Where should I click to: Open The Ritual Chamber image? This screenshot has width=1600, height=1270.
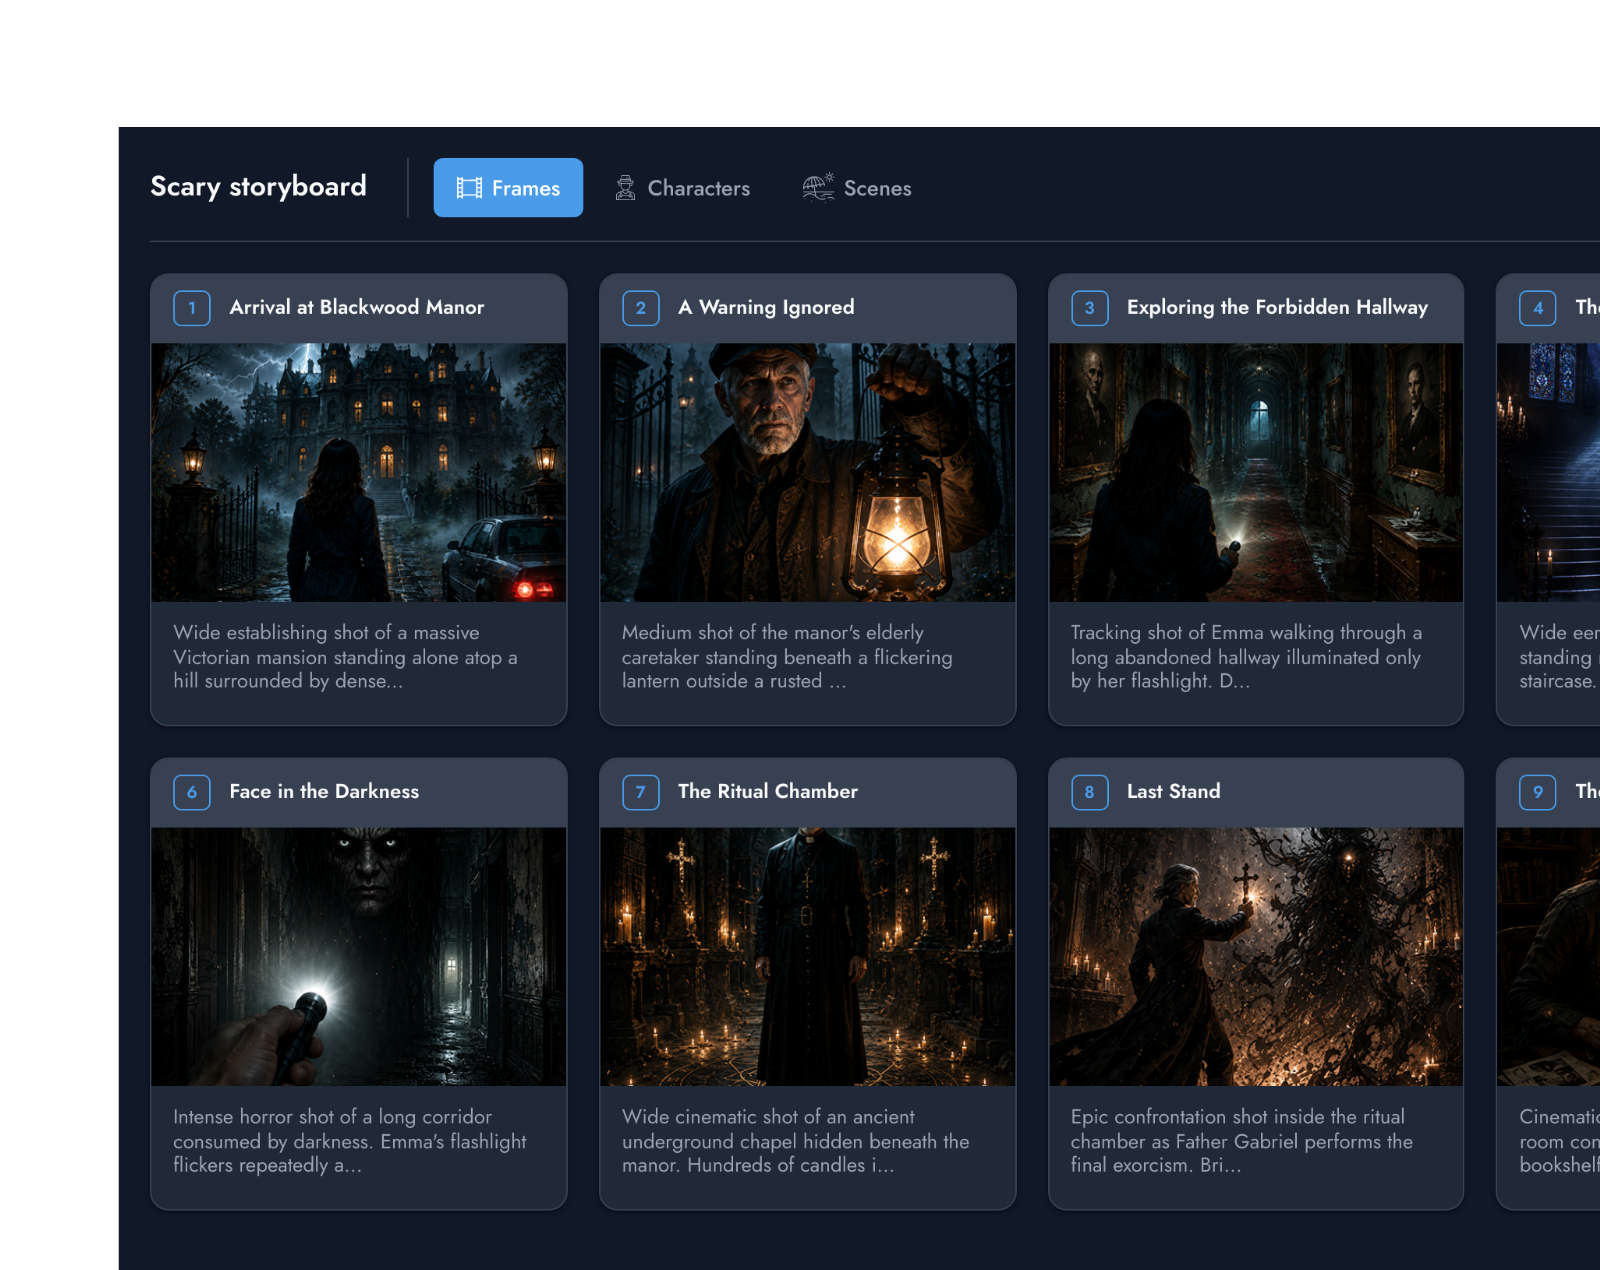[x=808, y=957]
